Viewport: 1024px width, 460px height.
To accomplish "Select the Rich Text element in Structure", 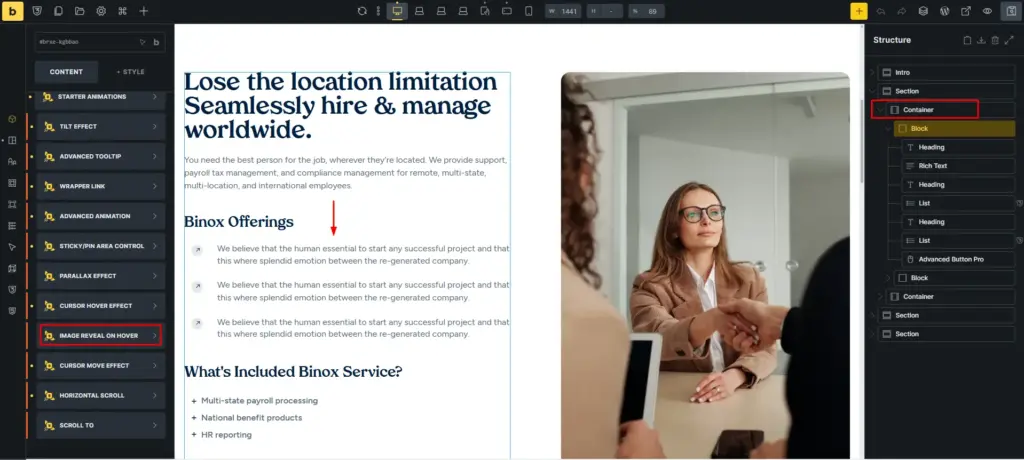I will point(958,166).
